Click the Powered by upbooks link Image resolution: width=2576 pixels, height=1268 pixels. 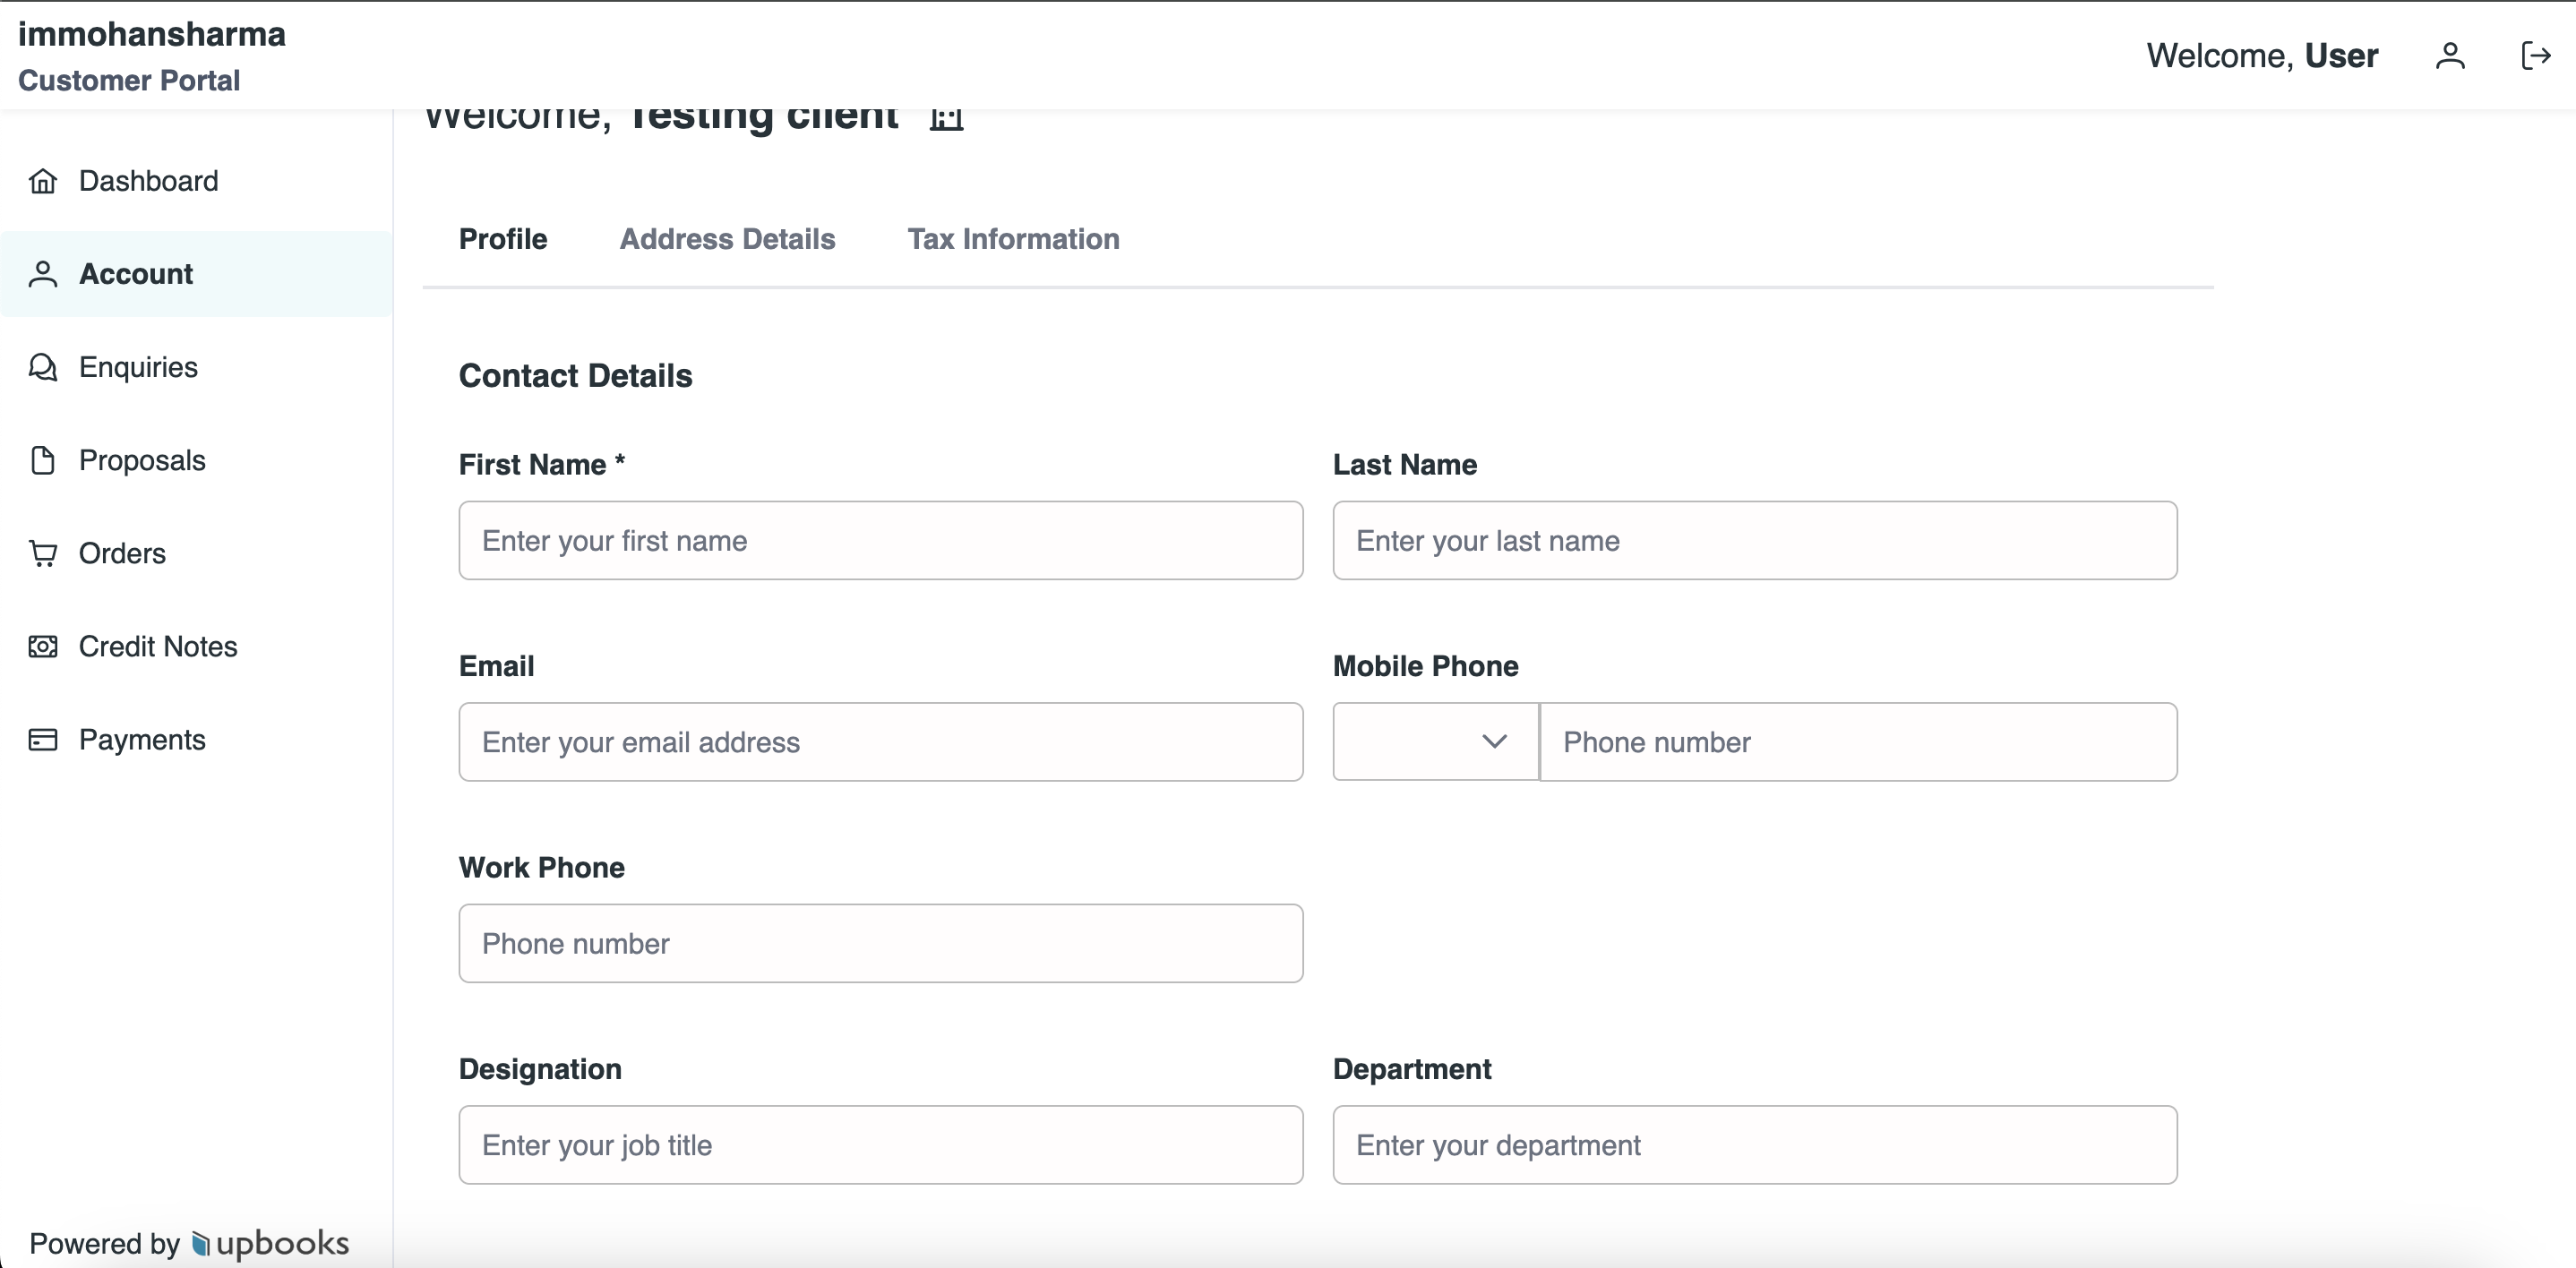pos(188,1243)
